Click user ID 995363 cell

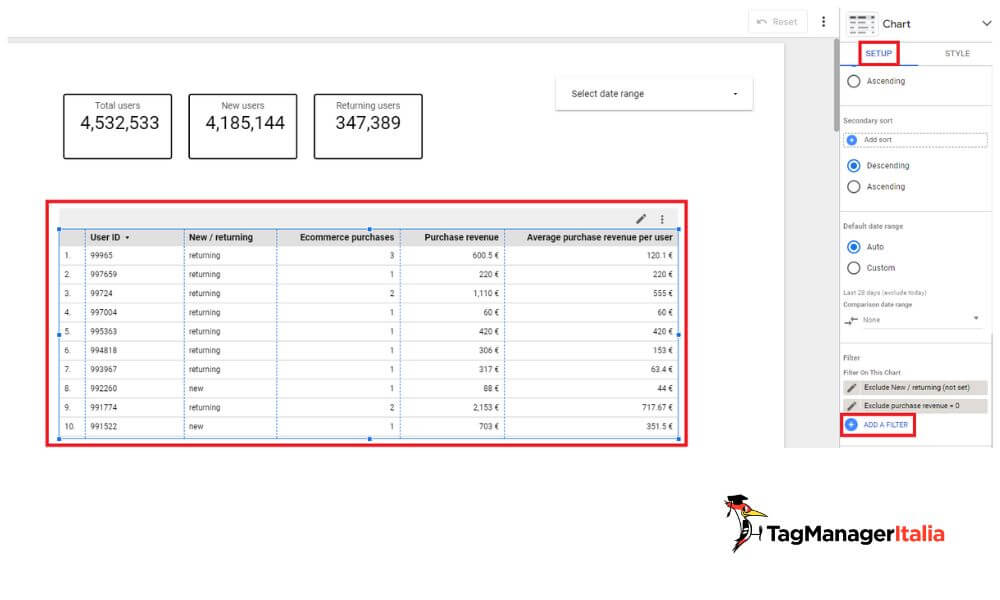103,332
